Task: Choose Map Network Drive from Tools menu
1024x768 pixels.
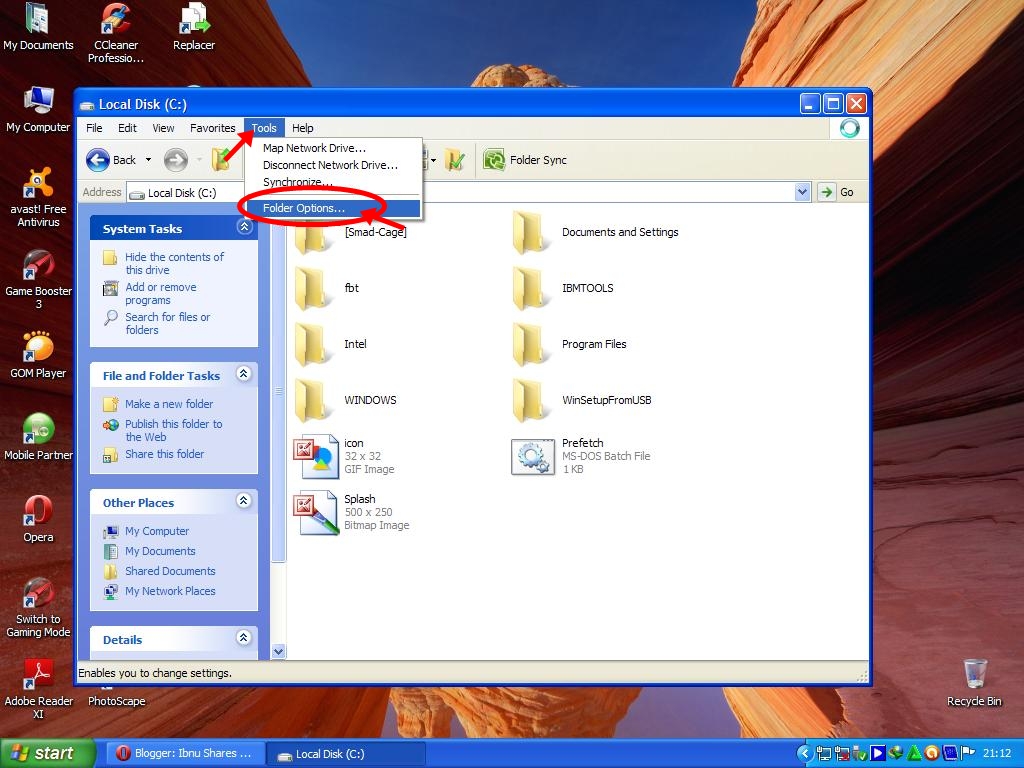Action: coord(314,148)
